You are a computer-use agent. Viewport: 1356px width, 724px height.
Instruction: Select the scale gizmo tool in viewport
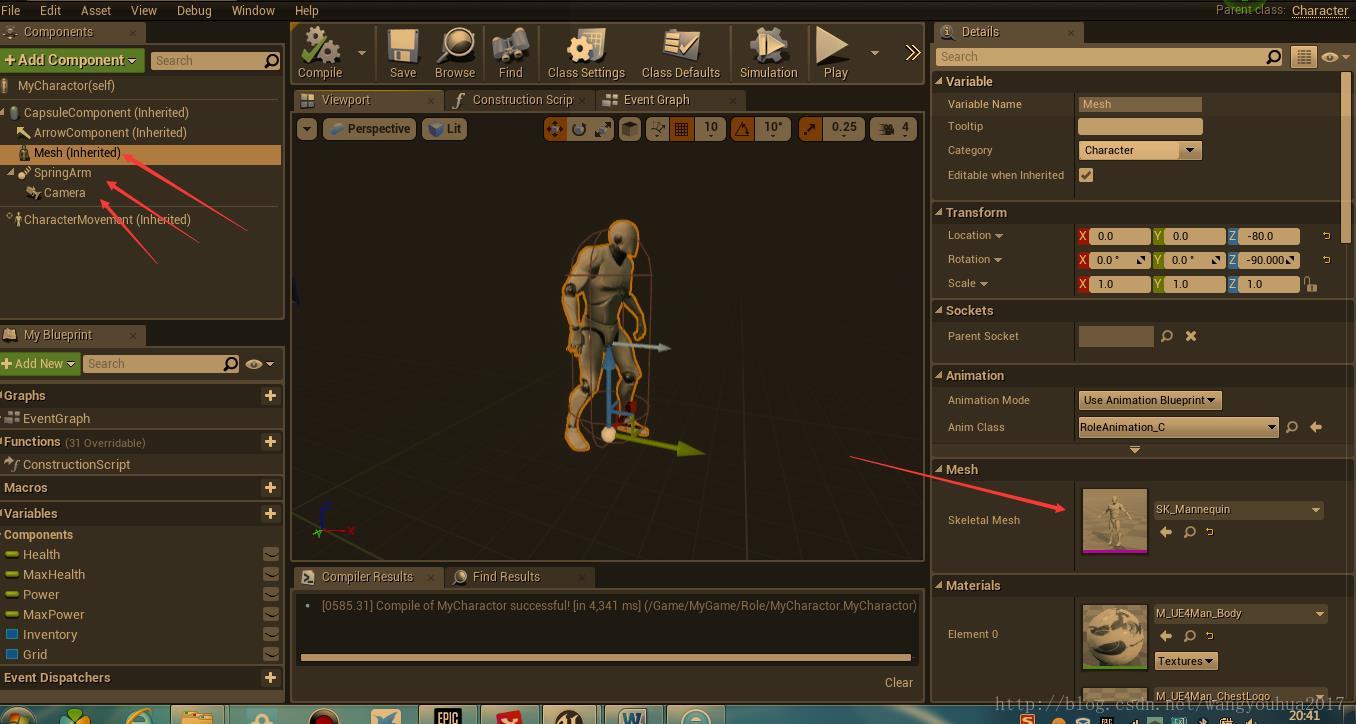tap(603, 129)
